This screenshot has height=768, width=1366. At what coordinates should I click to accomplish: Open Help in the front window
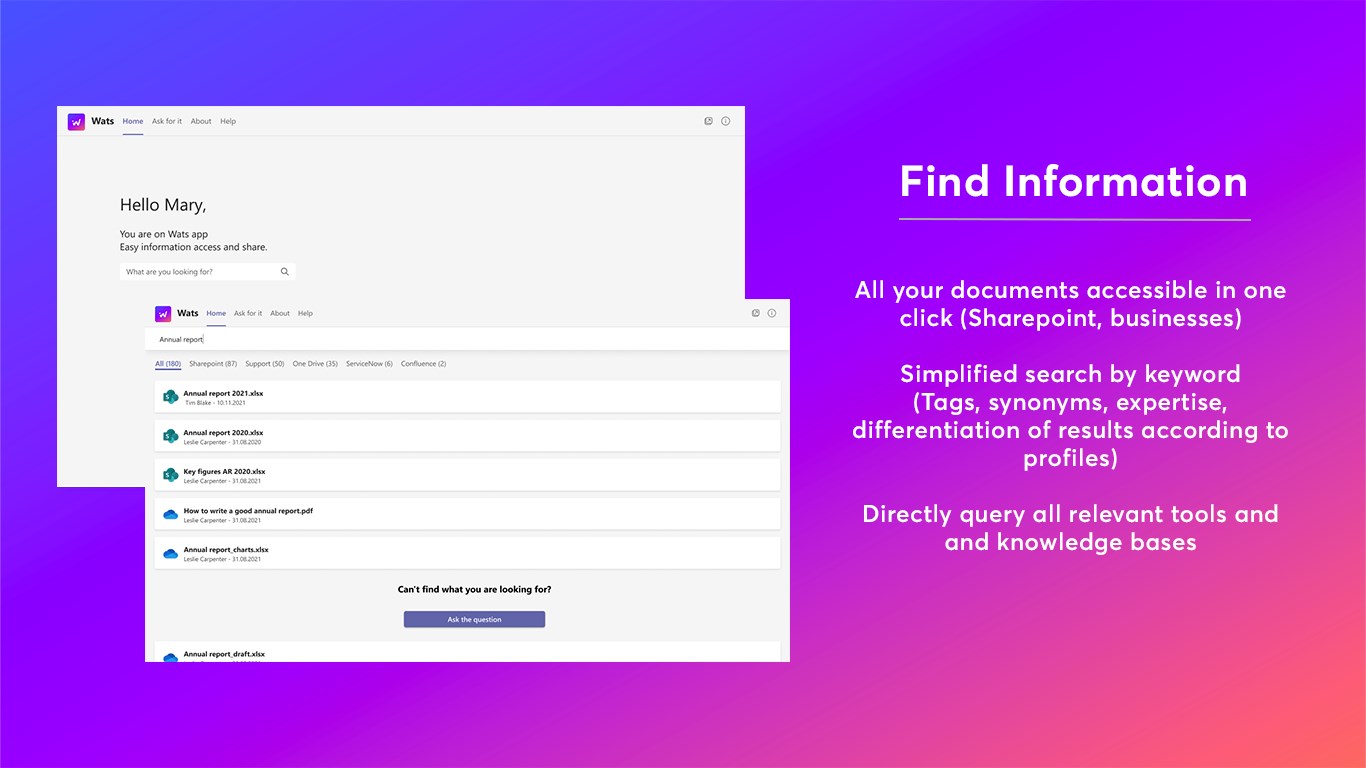point(305,313)
